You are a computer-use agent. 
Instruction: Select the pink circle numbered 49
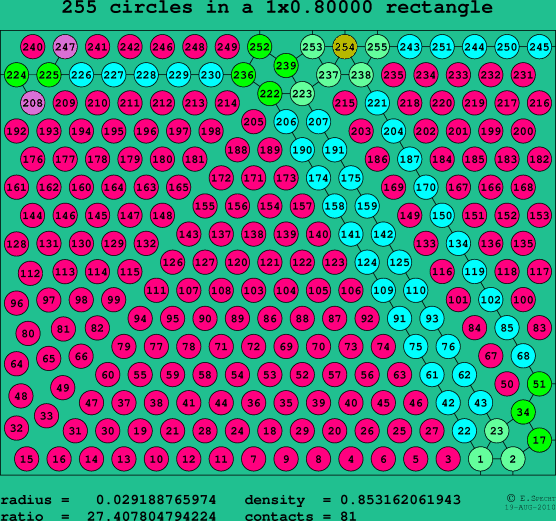63,387
